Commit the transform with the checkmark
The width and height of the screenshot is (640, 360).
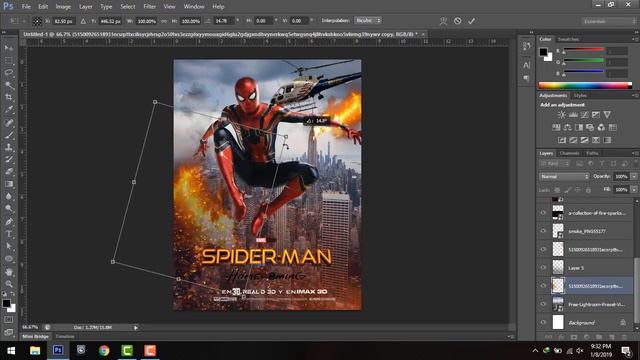[x=471, y=21]
